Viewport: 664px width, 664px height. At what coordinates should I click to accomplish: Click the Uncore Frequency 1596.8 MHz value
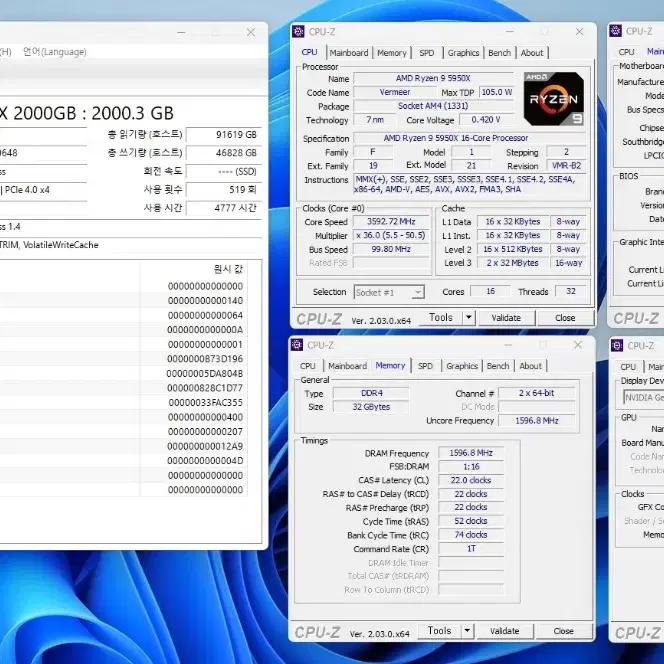(x=537, y=421)
